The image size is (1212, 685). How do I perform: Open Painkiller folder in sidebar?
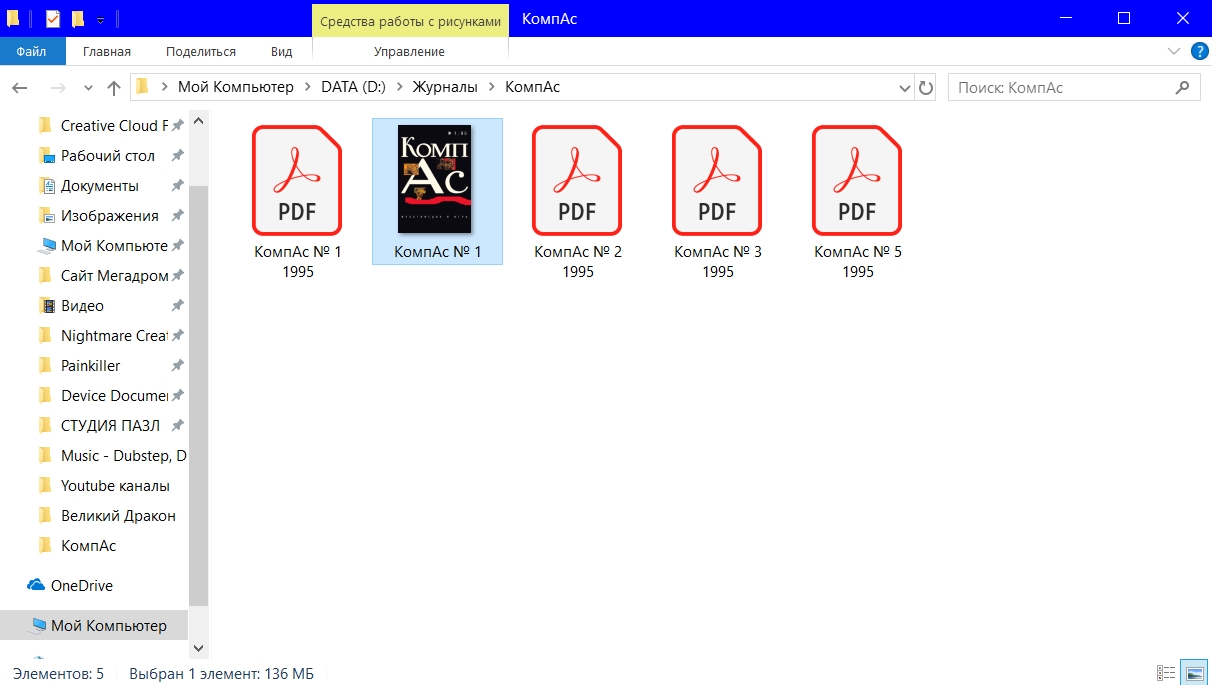[90, 366]
